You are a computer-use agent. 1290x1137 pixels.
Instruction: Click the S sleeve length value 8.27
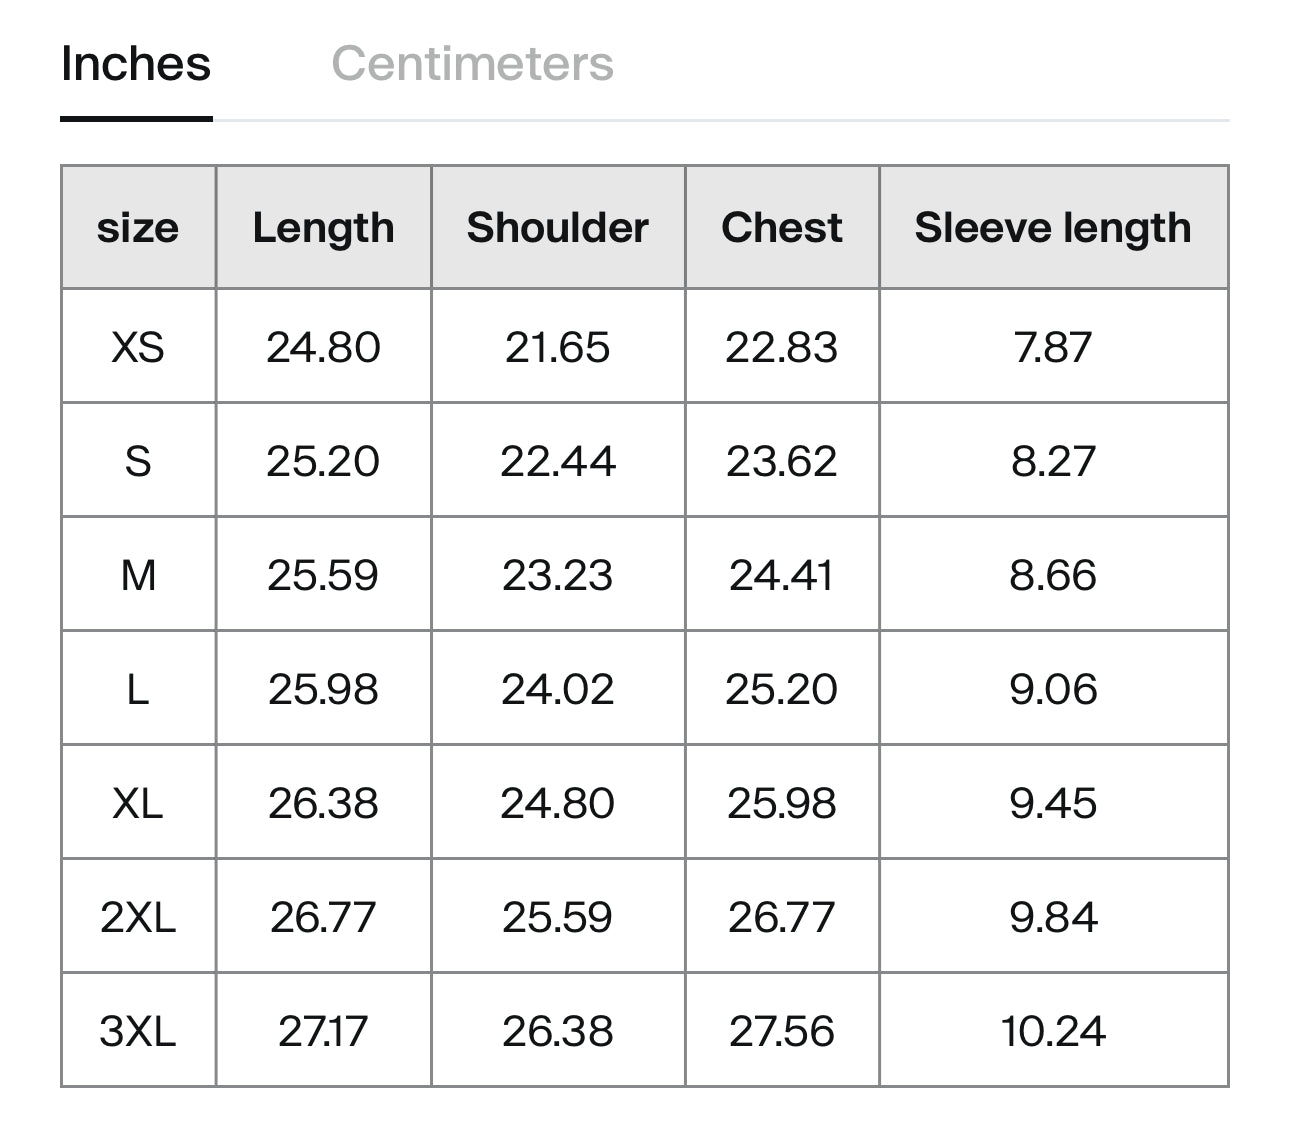1052,461
